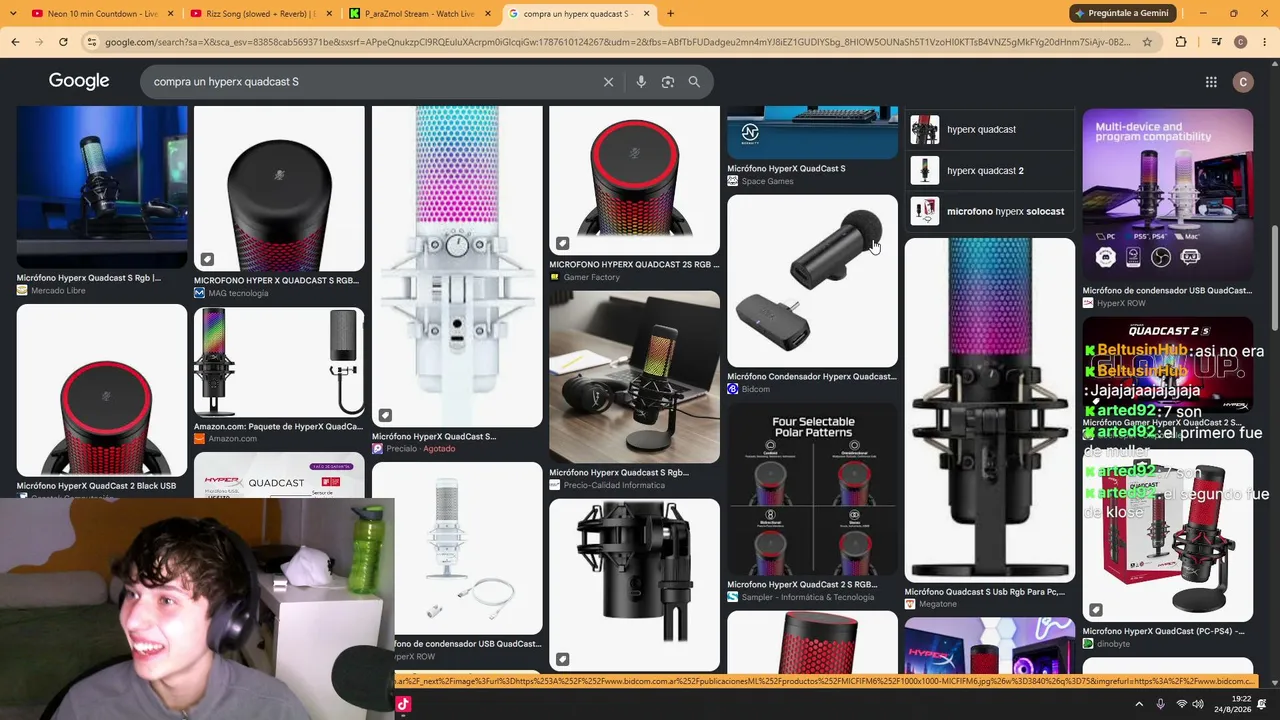Clear the search box with the X icon
This screenshot has width=1280, height=720.
[x=608, y=82]
